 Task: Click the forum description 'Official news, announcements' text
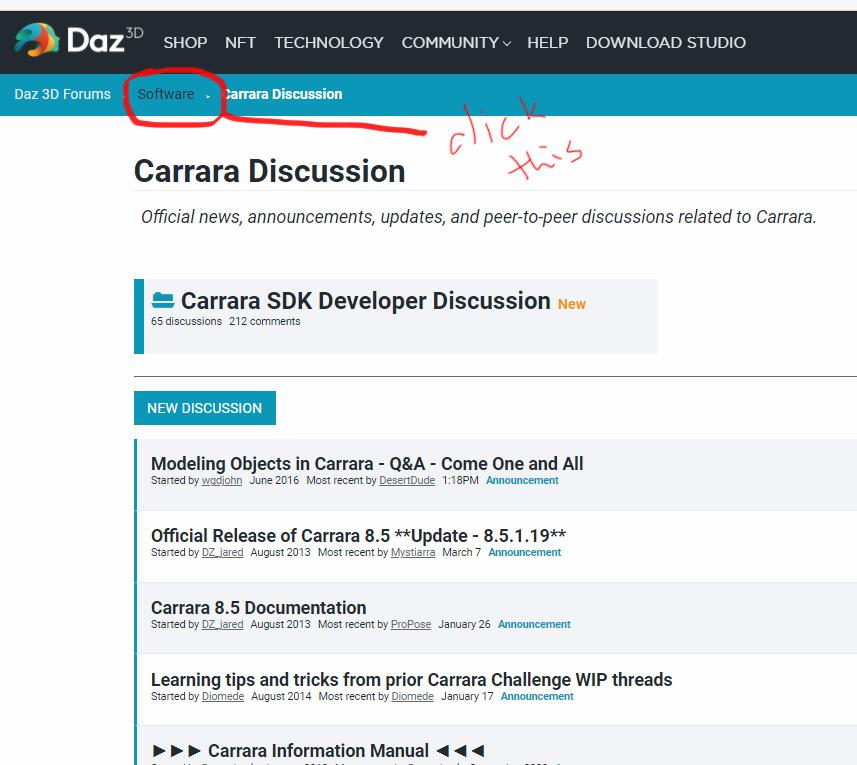click(x=478, y=217)
